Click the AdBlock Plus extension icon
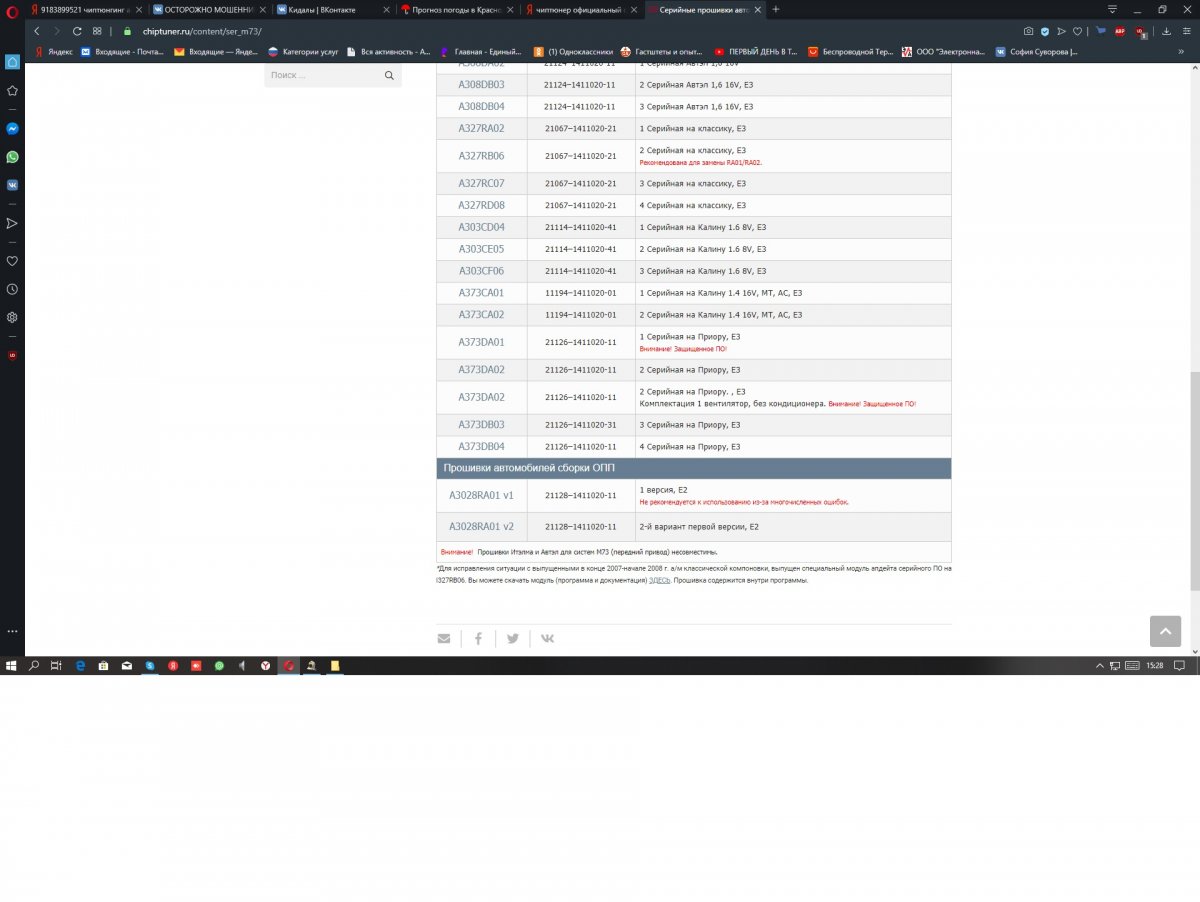The height and width of the screenshot is (902, 1200). click(1120, 31)
